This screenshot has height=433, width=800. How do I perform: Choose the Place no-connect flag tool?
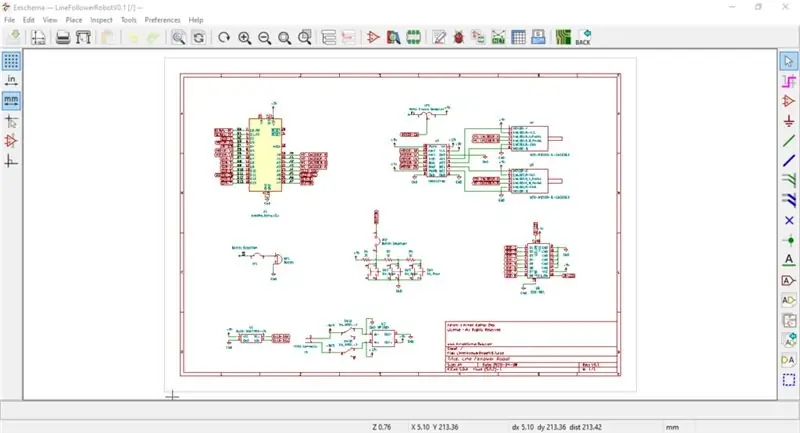(789, 220)
